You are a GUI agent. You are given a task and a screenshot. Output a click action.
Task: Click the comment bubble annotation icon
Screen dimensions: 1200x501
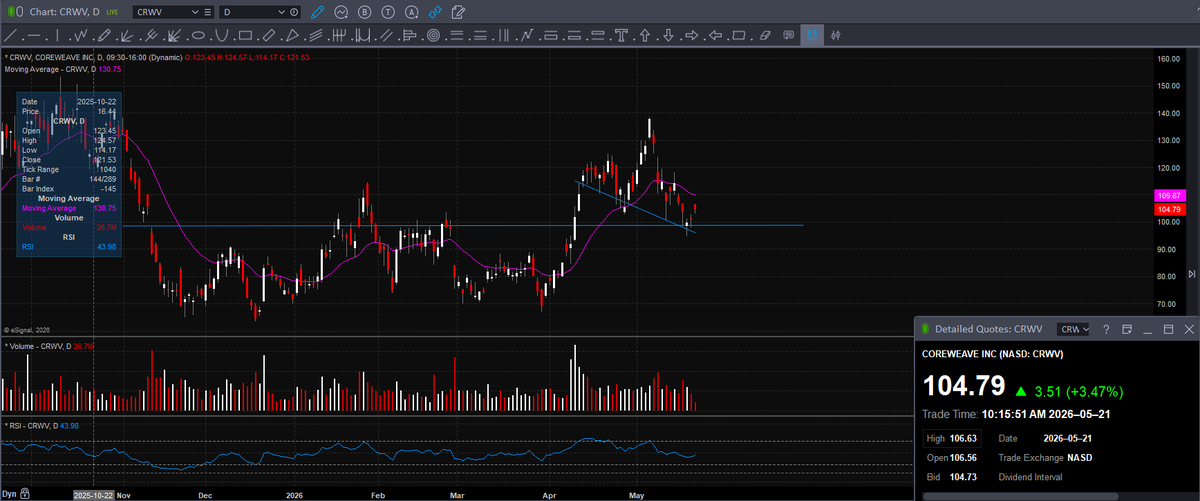tap(788, 35)
